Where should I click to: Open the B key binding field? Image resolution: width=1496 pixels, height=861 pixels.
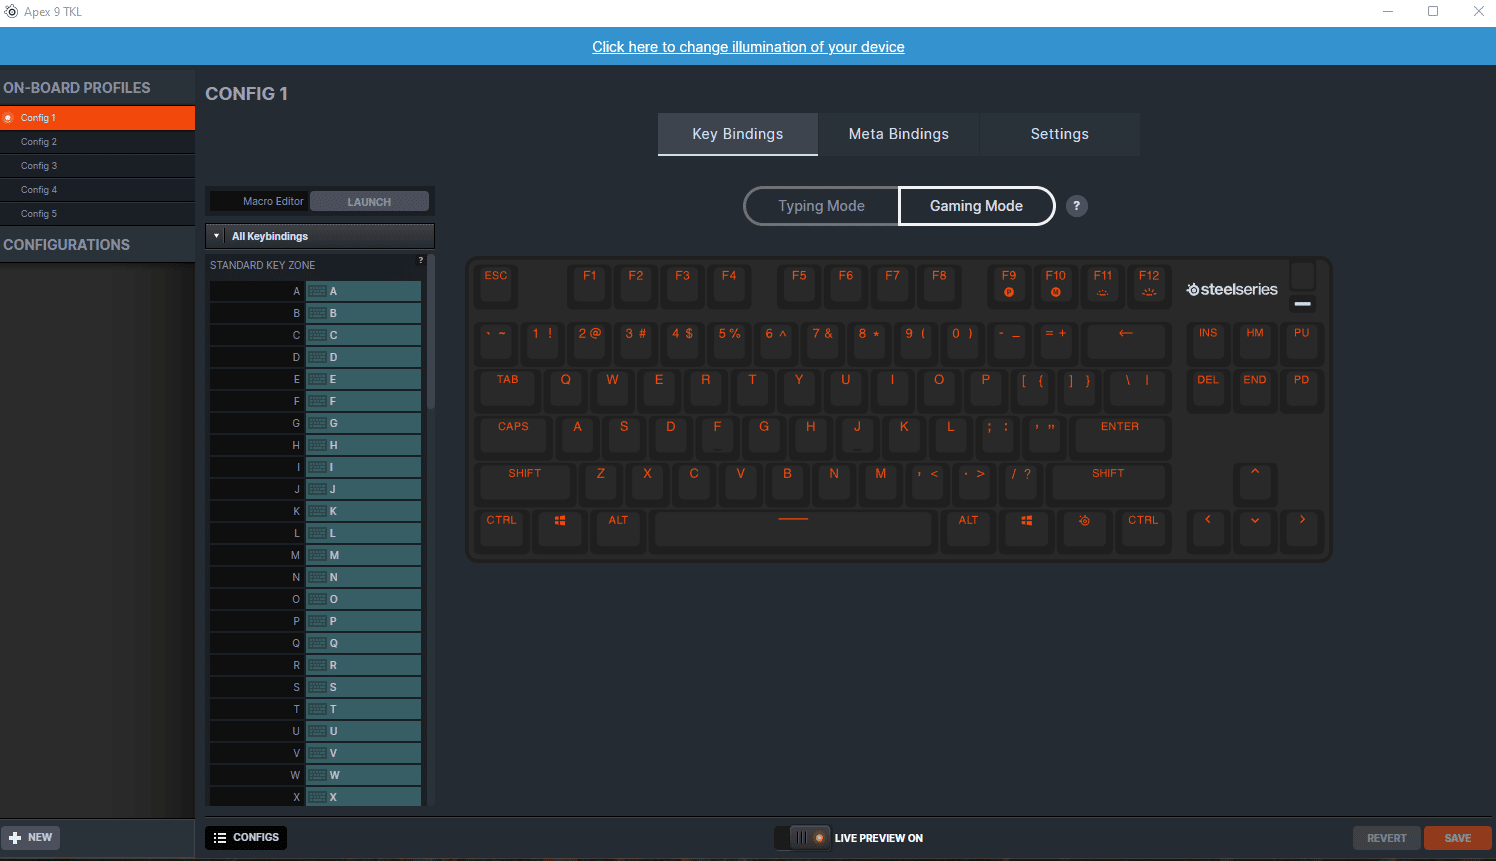click(363, 313)
